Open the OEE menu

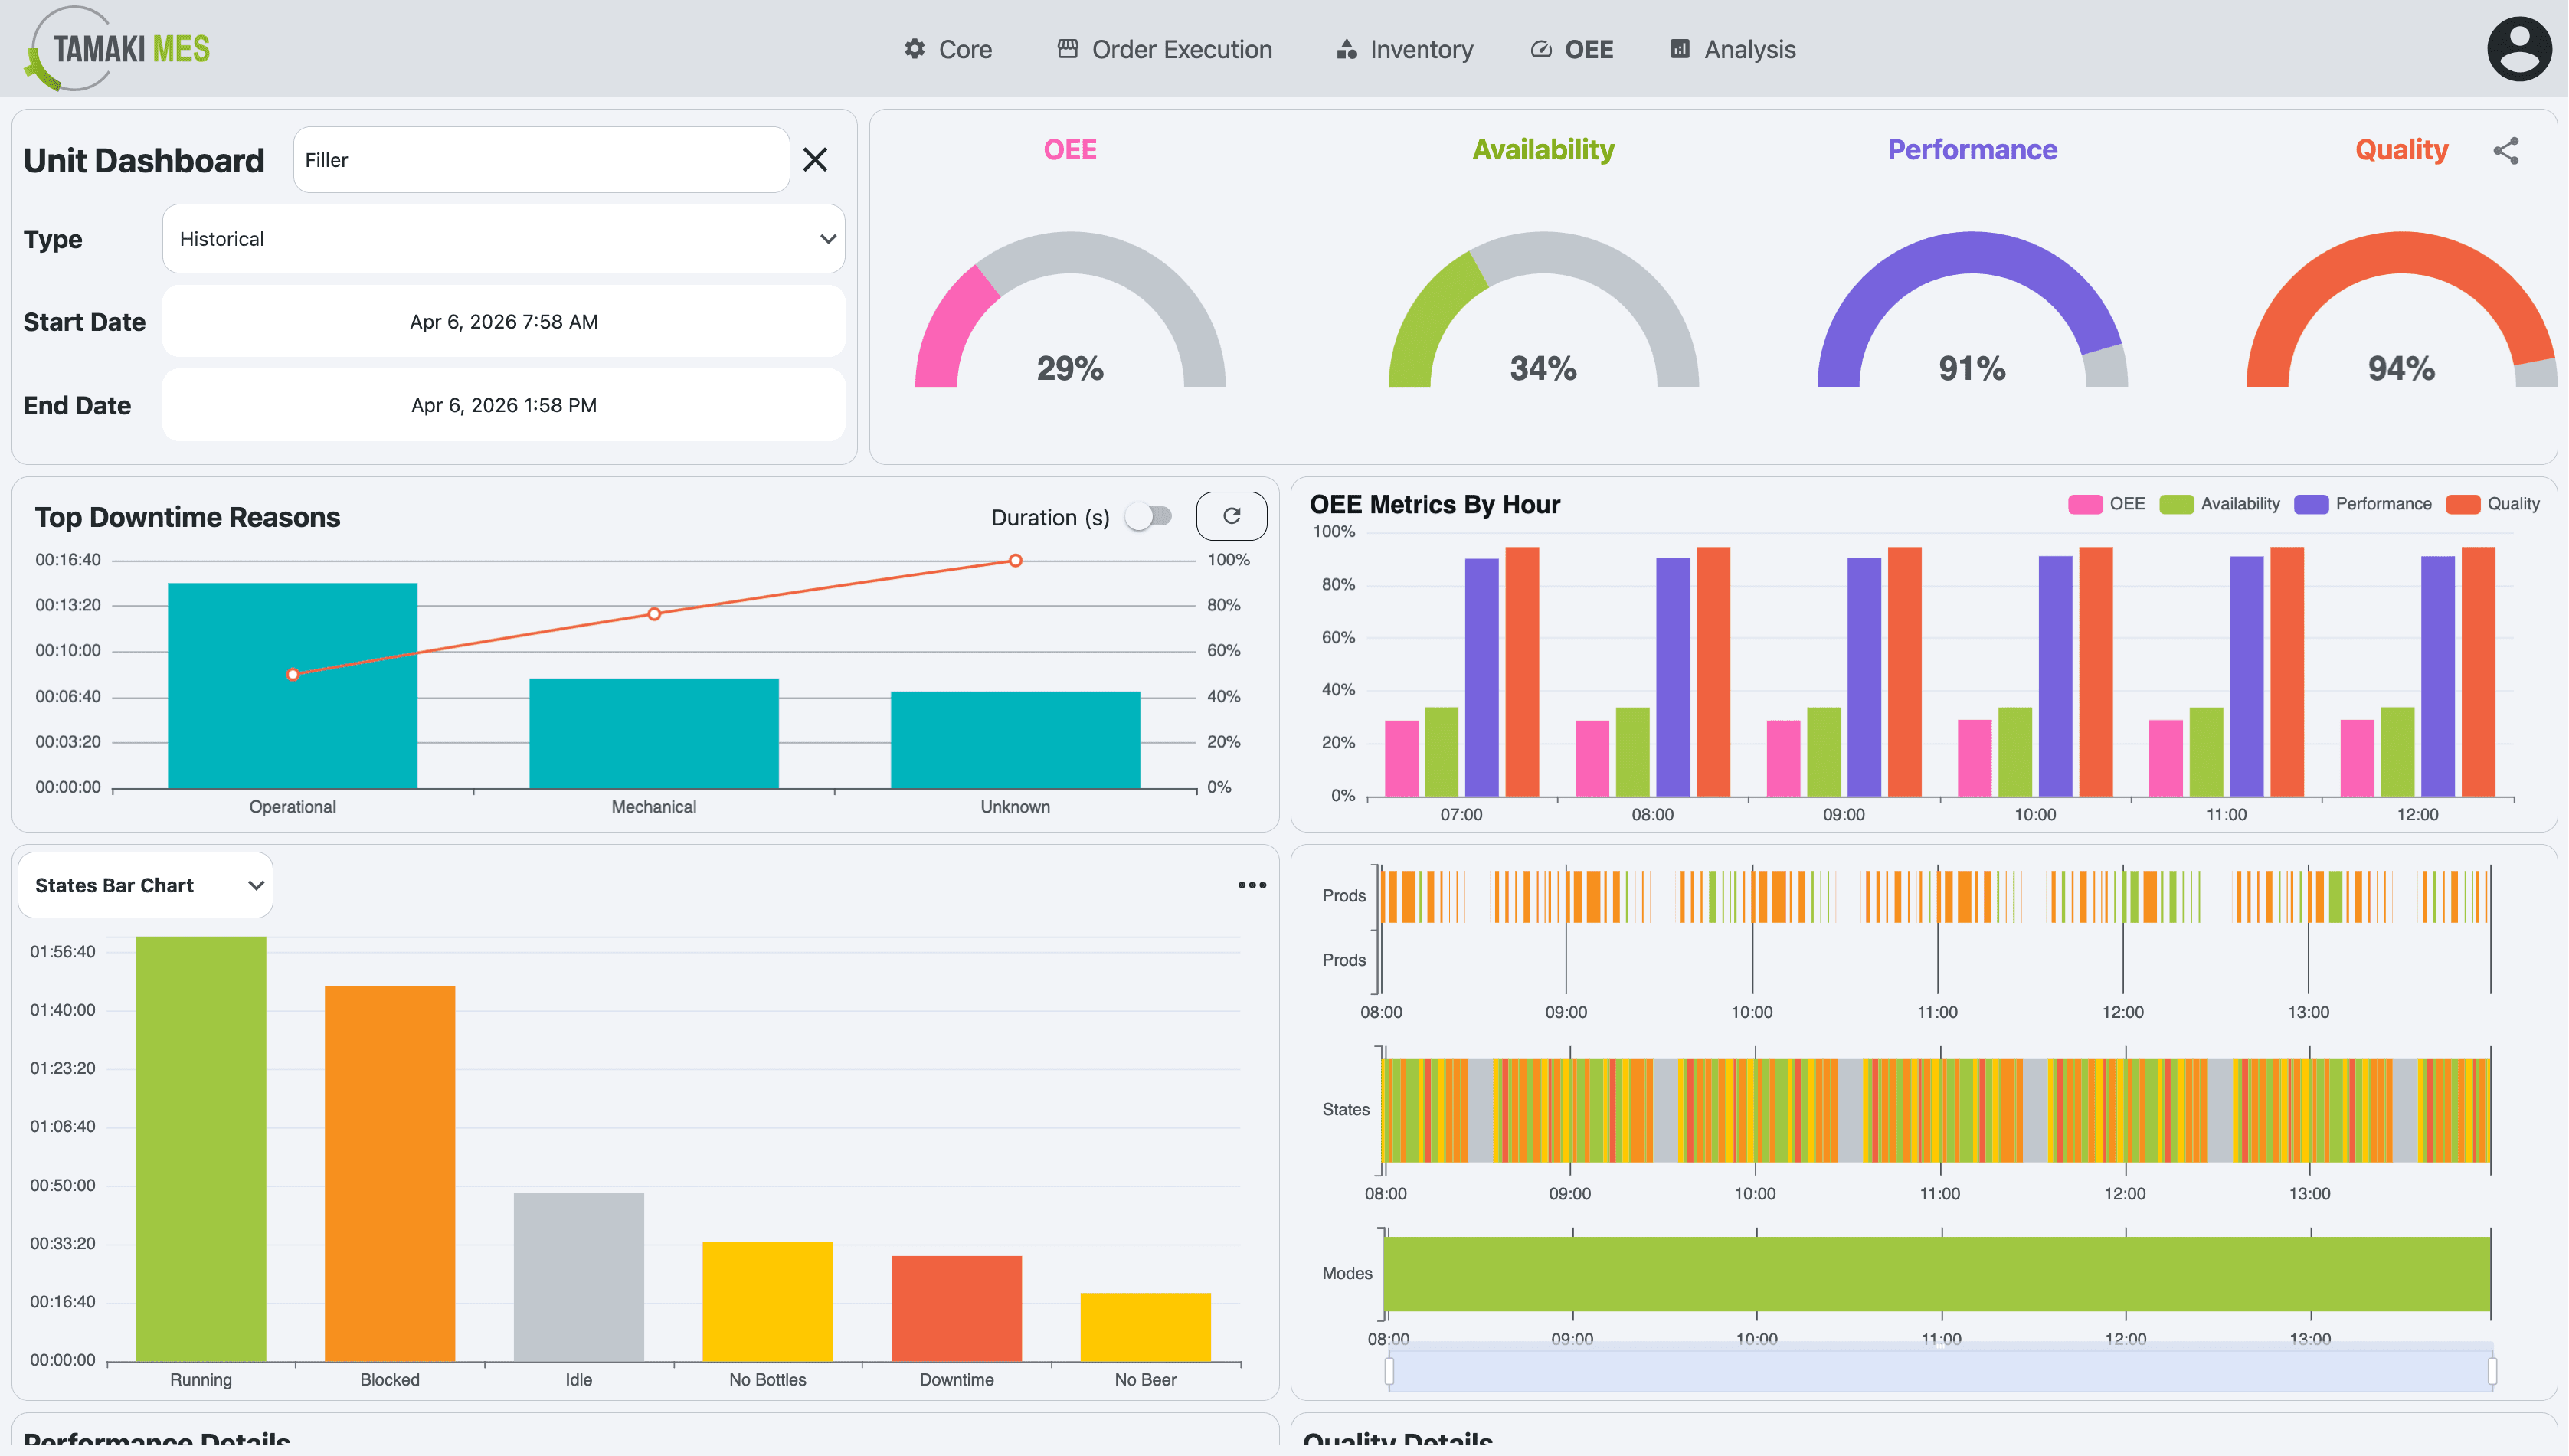click(1571, 49)
